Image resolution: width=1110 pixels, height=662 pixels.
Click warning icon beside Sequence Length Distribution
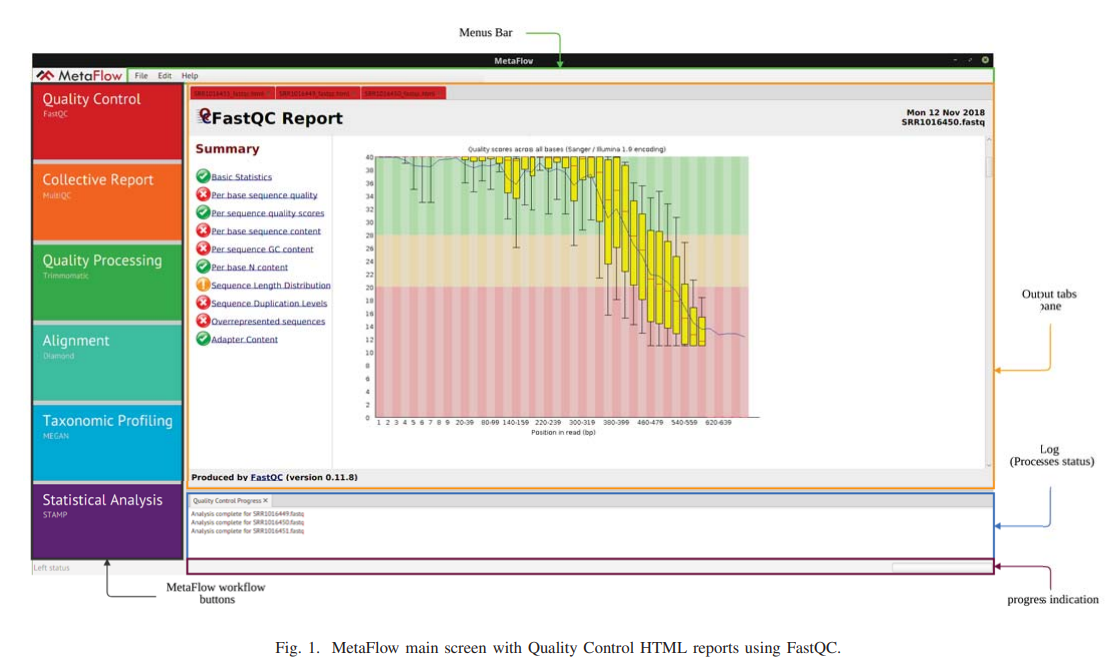coord(203,285)
